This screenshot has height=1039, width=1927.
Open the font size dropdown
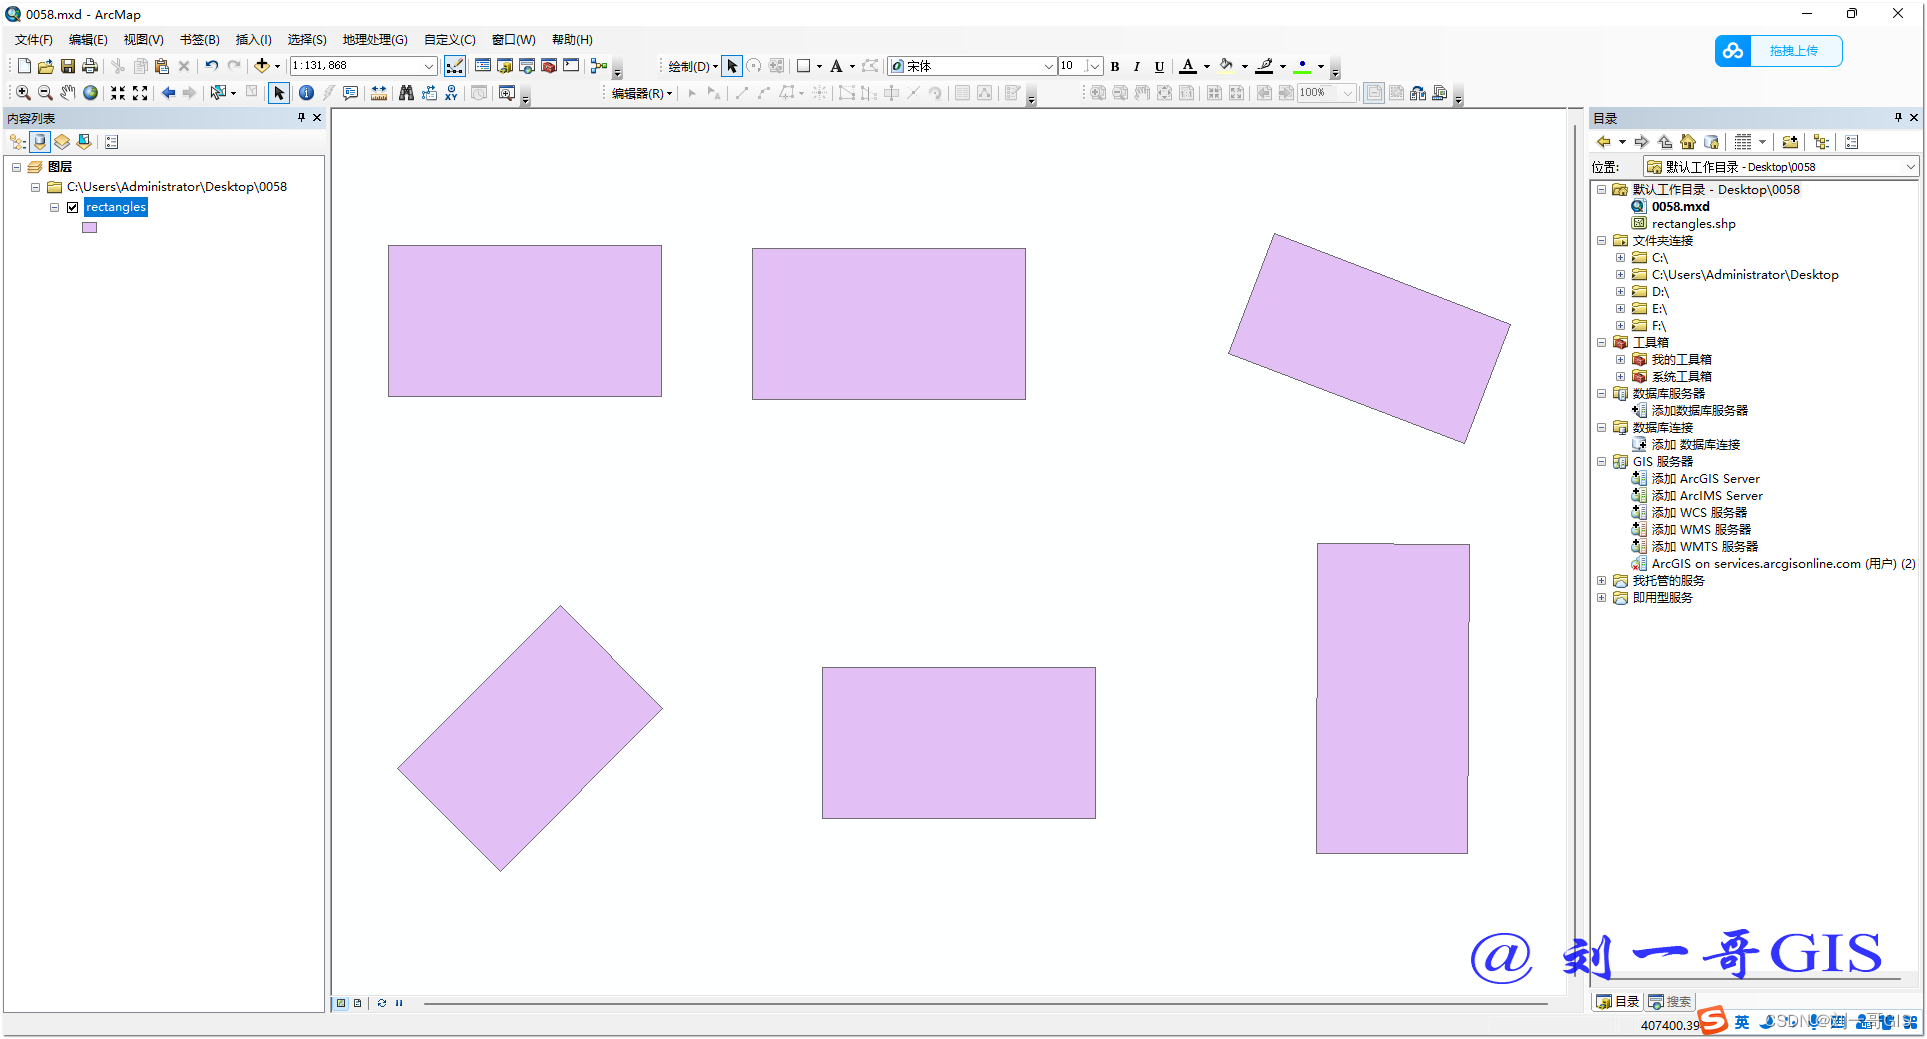1094,67
